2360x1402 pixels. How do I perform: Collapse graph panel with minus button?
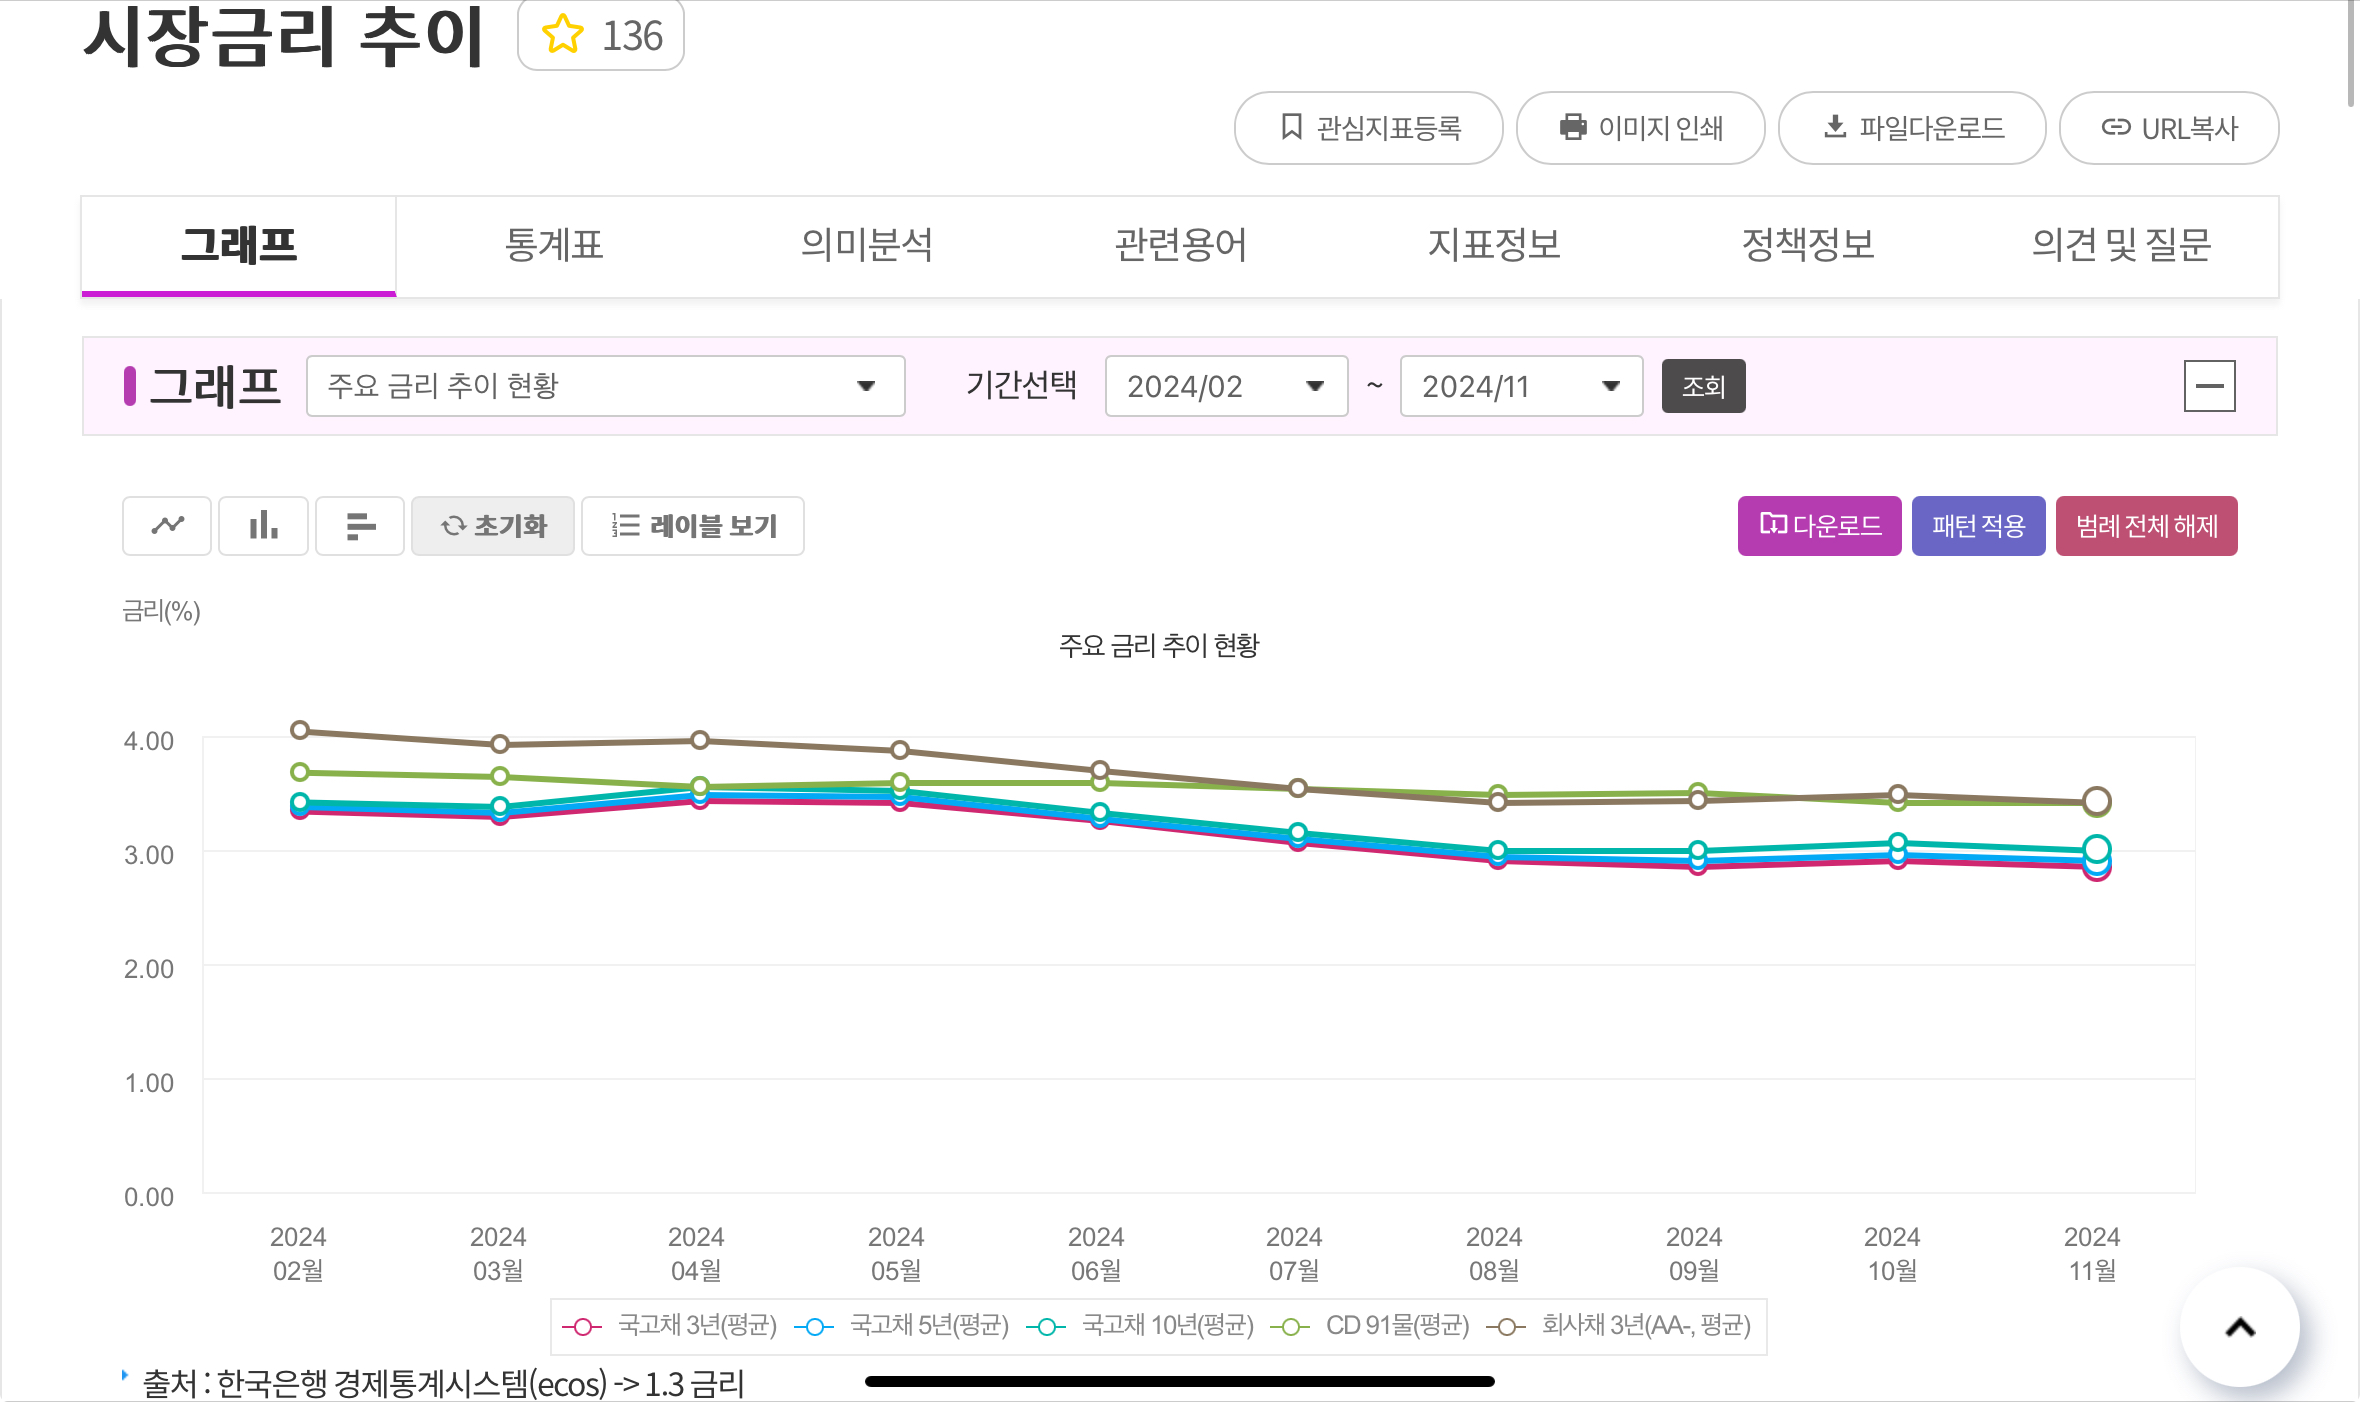[x=2209, y=386]
